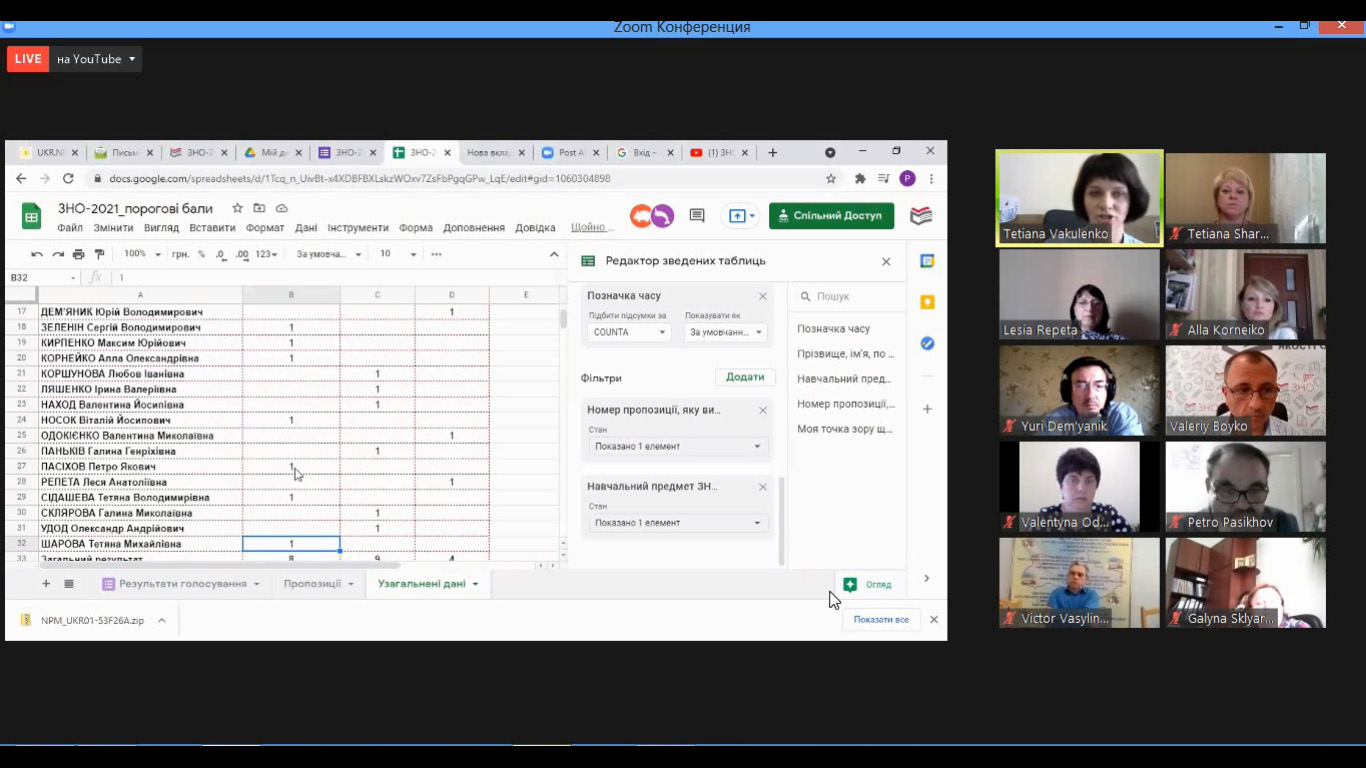
Task: Click the B32 name box
Action: [x=43, y=278]
